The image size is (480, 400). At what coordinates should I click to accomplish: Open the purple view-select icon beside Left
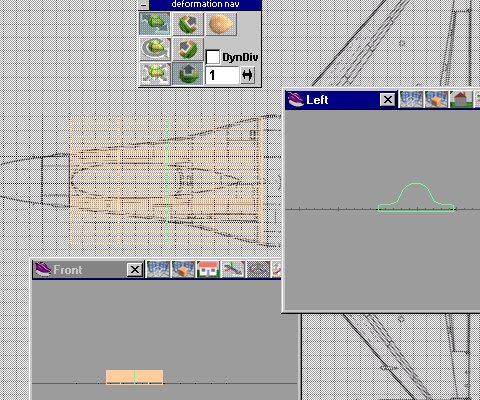coord(296,99)
